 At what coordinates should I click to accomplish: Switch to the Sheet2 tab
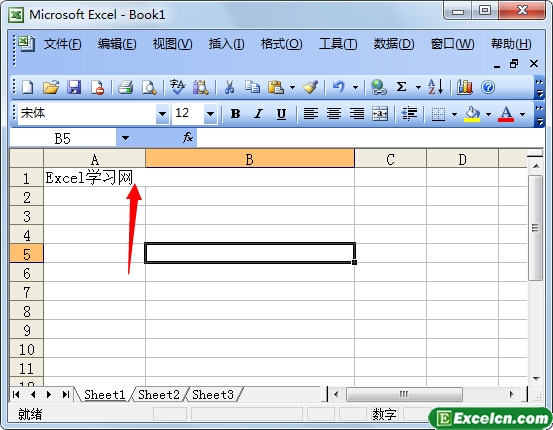(159, 395)
